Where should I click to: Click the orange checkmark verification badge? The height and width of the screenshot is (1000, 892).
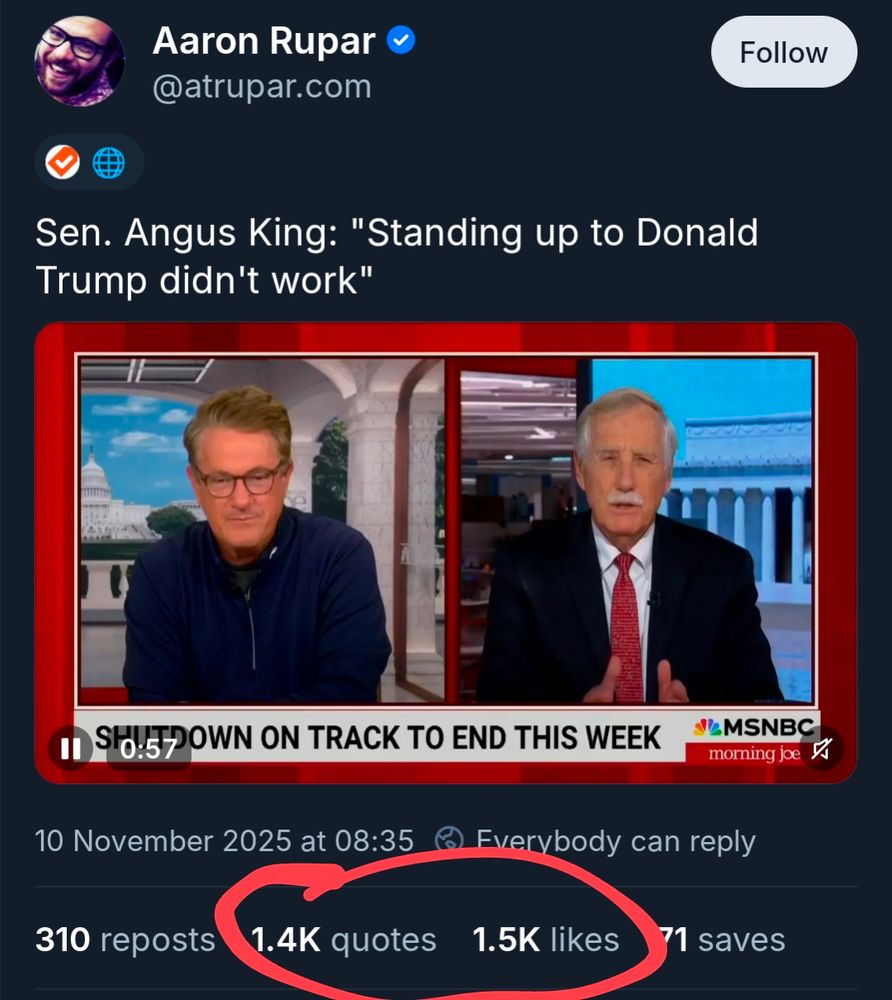(x=64, y=161)
